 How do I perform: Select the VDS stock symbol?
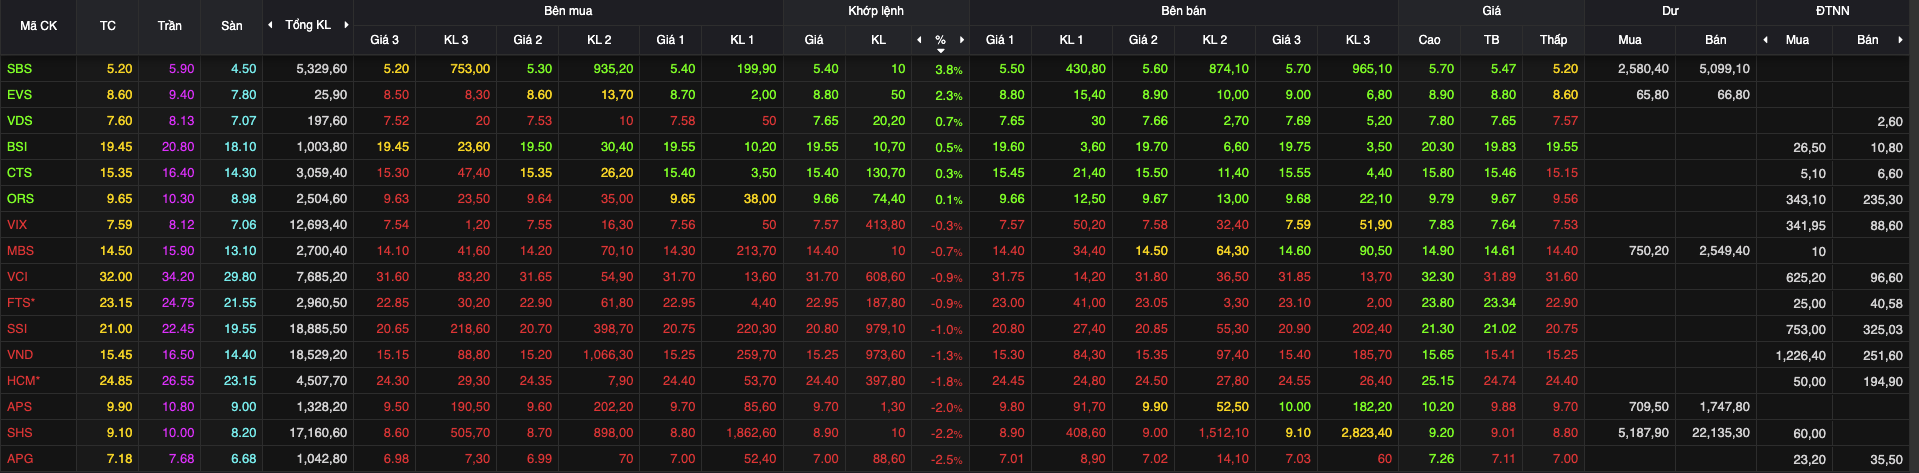coord(19,121)
